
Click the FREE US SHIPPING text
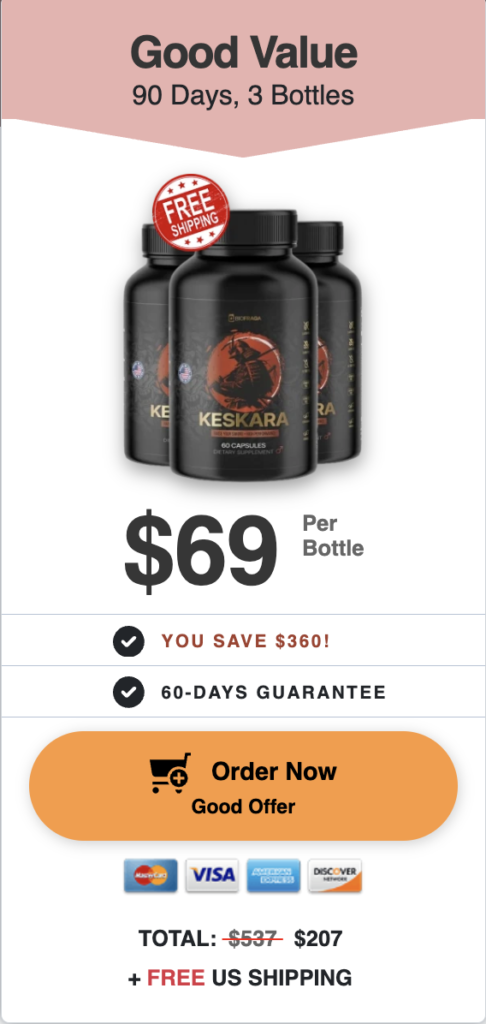(240, 978)
